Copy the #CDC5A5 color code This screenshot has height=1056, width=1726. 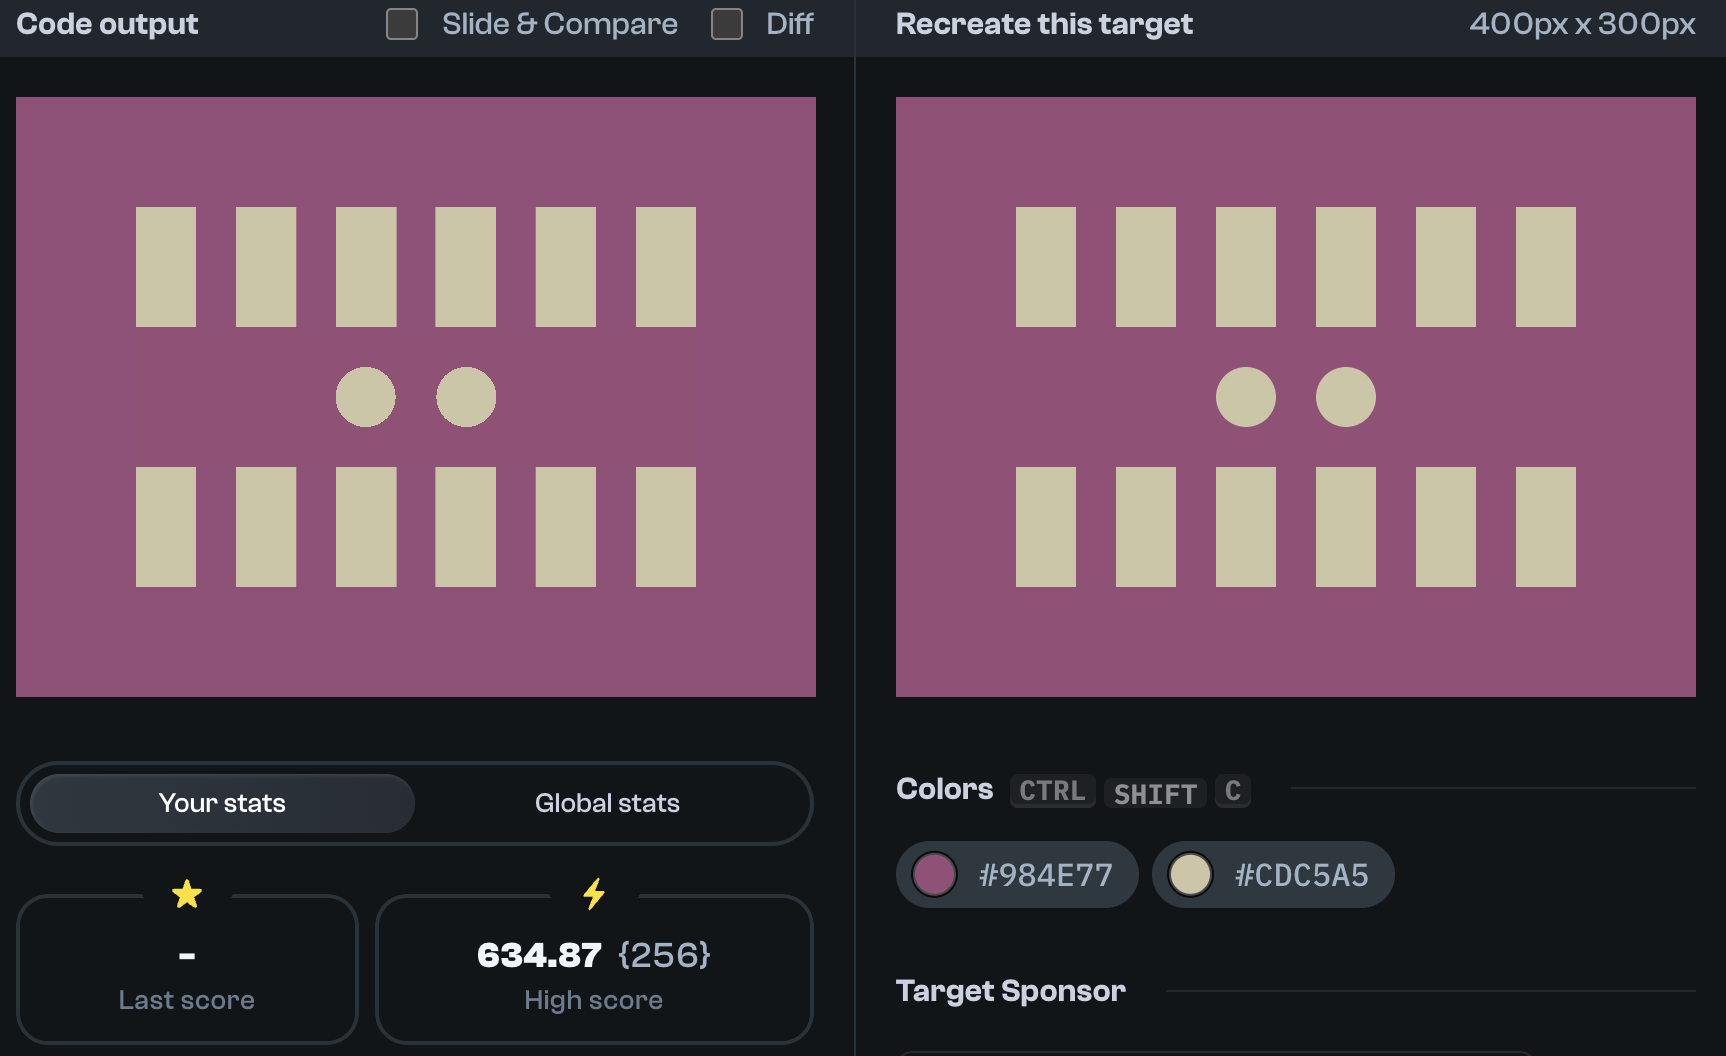click(x=1301, y=874)
